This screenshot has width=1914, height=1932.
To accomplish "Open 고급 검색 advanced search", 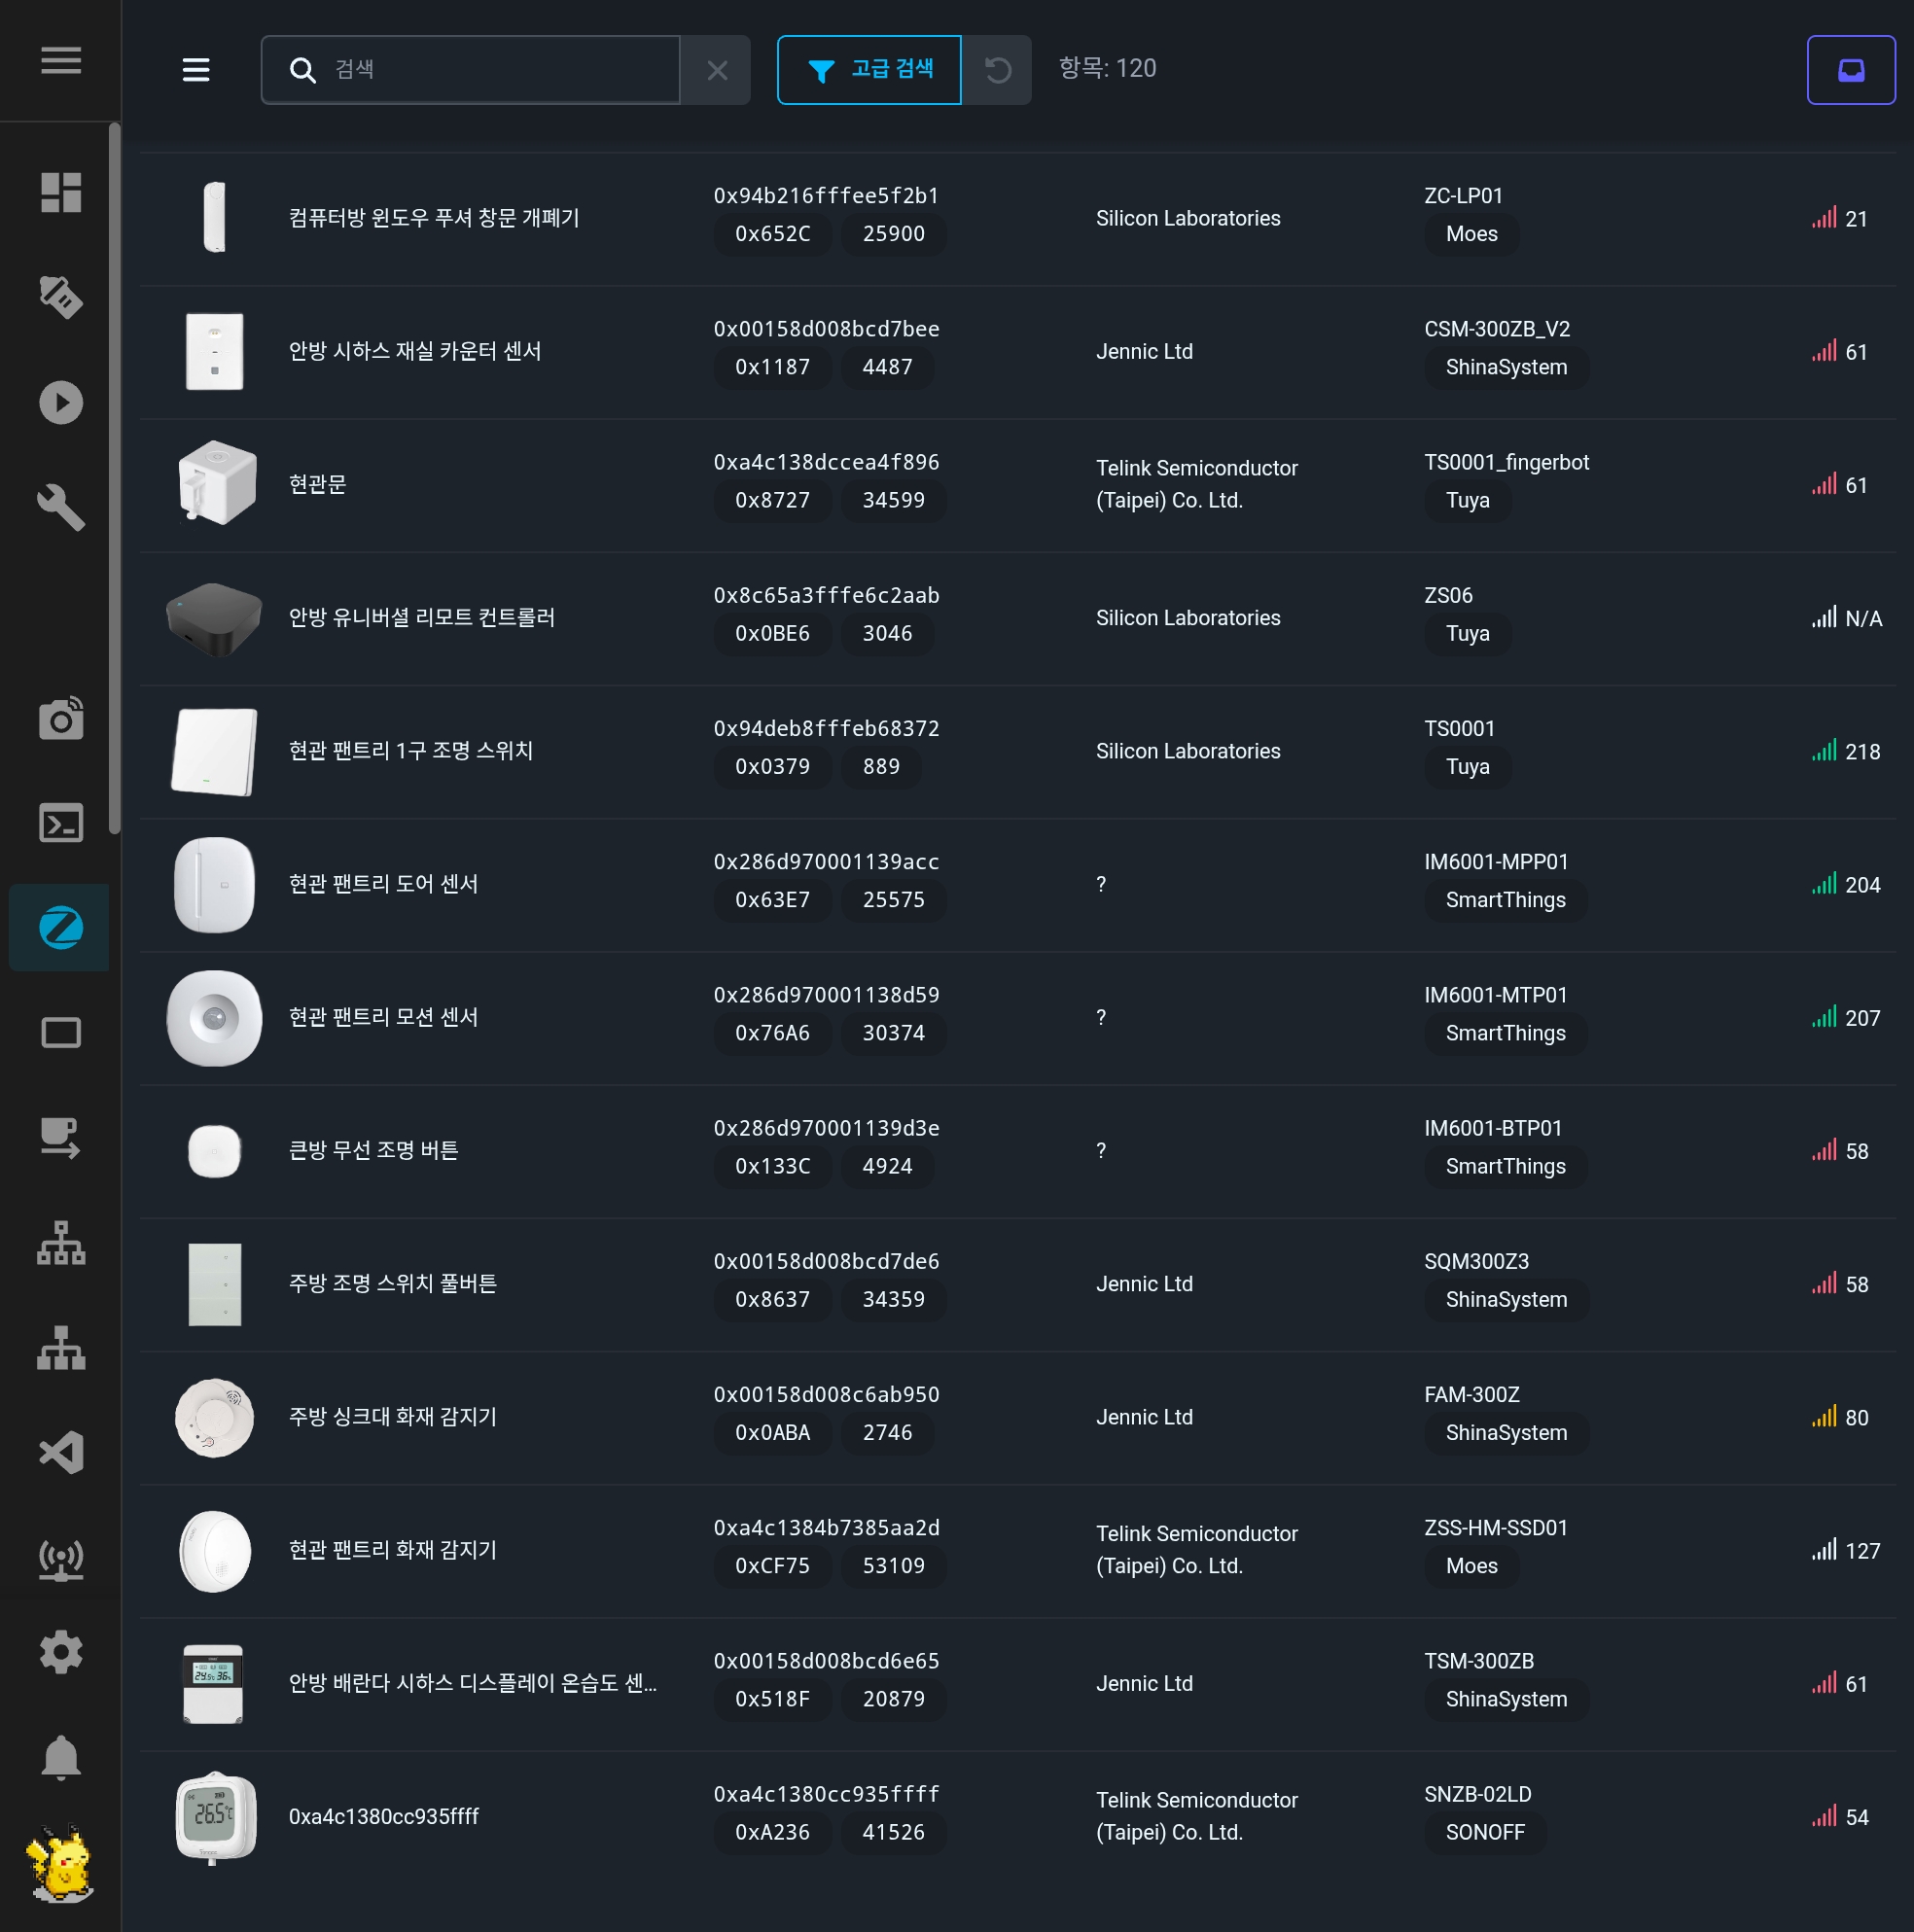I will [869, 70].
